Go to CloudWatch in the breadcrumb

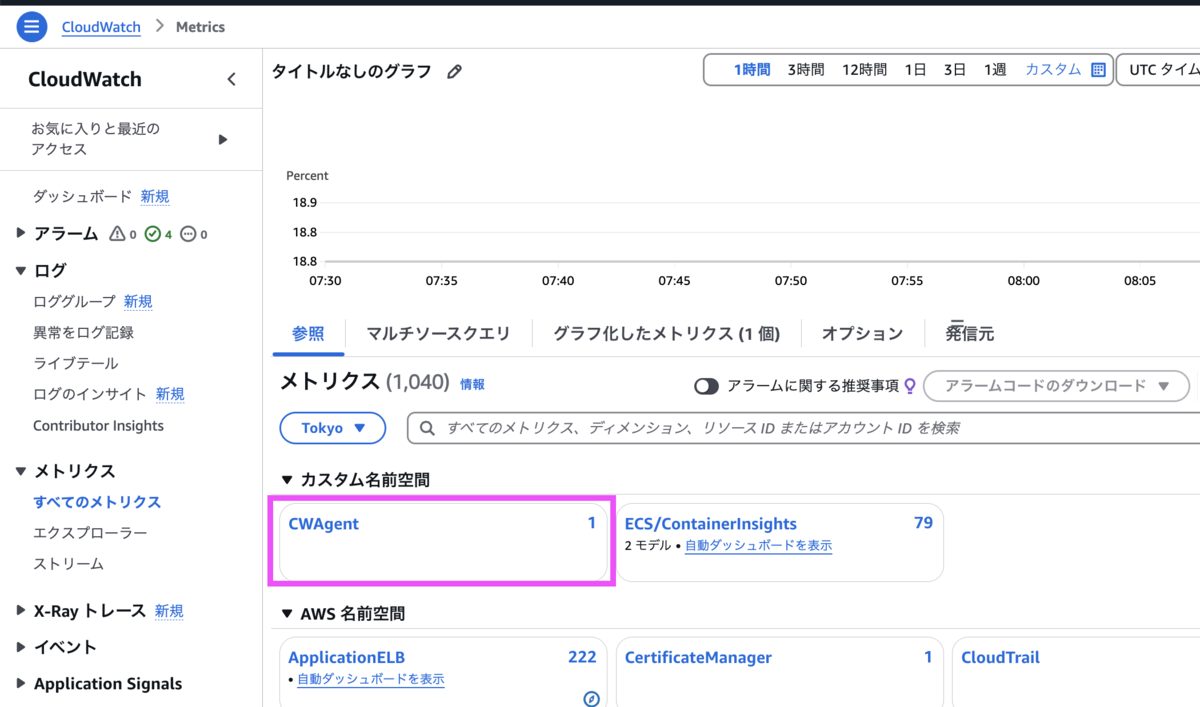click(x=101, y=27)
